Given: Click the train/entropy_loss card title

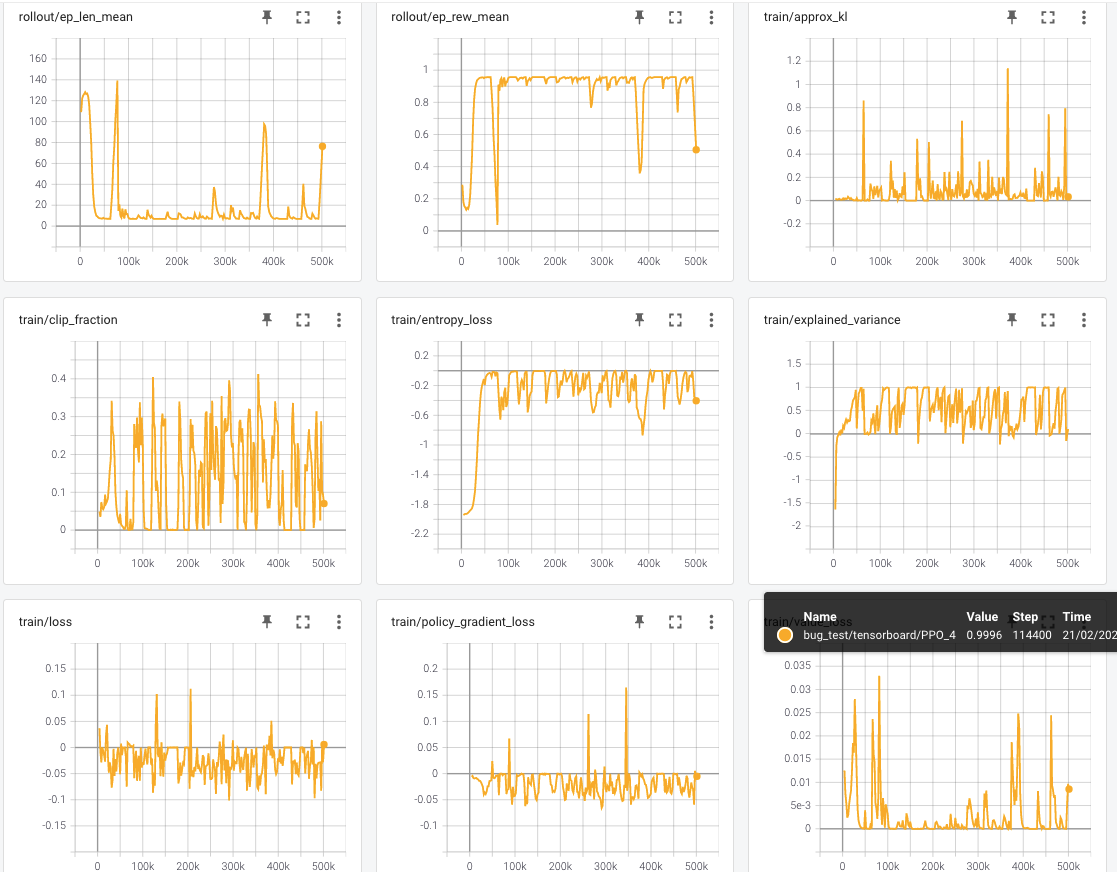Looking at the screenshot, I should [442, 320].
